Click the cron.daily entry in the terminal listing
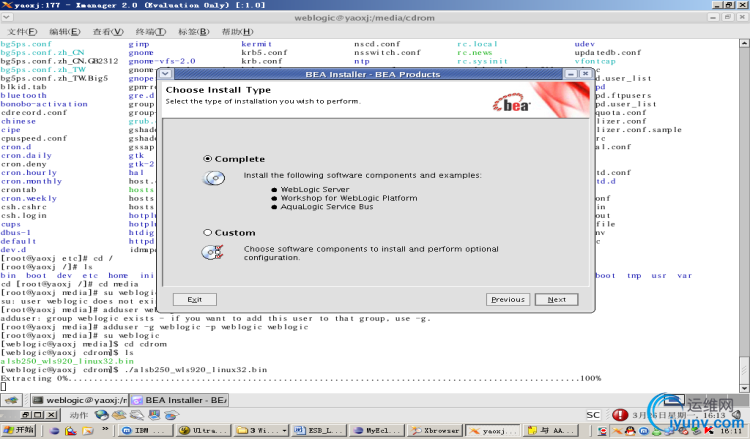 [x=26, y=155]
